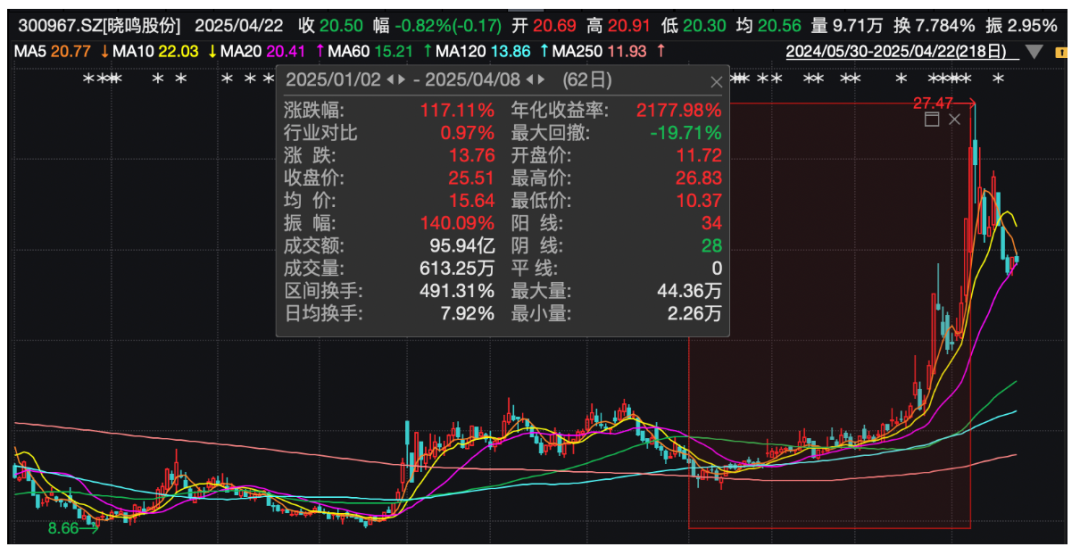Open the chart date range dropdown triangle
The width and height of the screenshot is (1080, 555).
1033,52
